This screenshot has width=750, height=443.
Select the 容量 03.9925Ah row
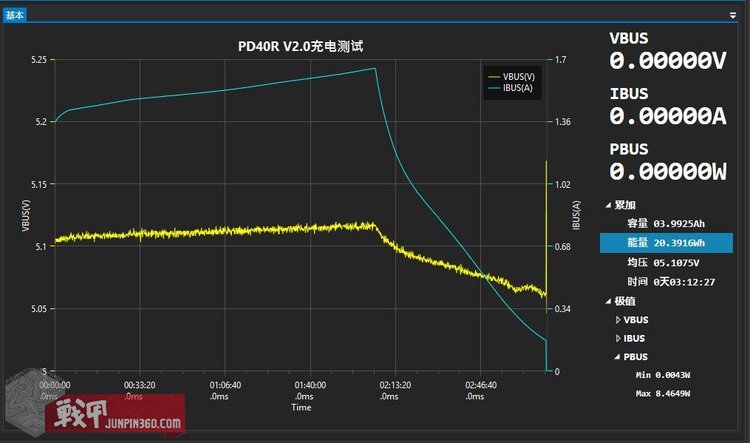point(666,223)
